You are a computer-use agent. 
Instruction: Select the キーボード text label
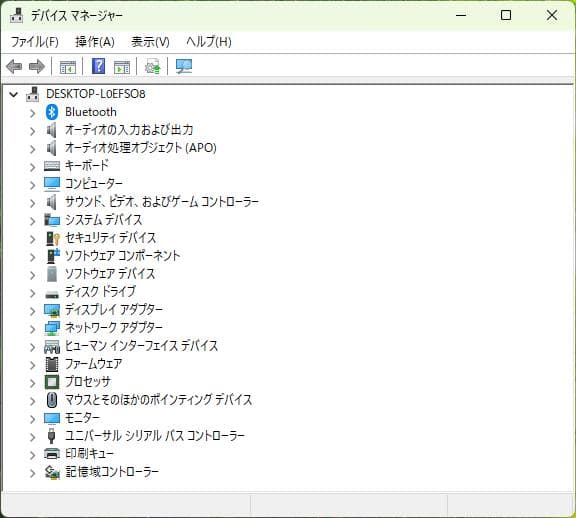tap(87, 166)
